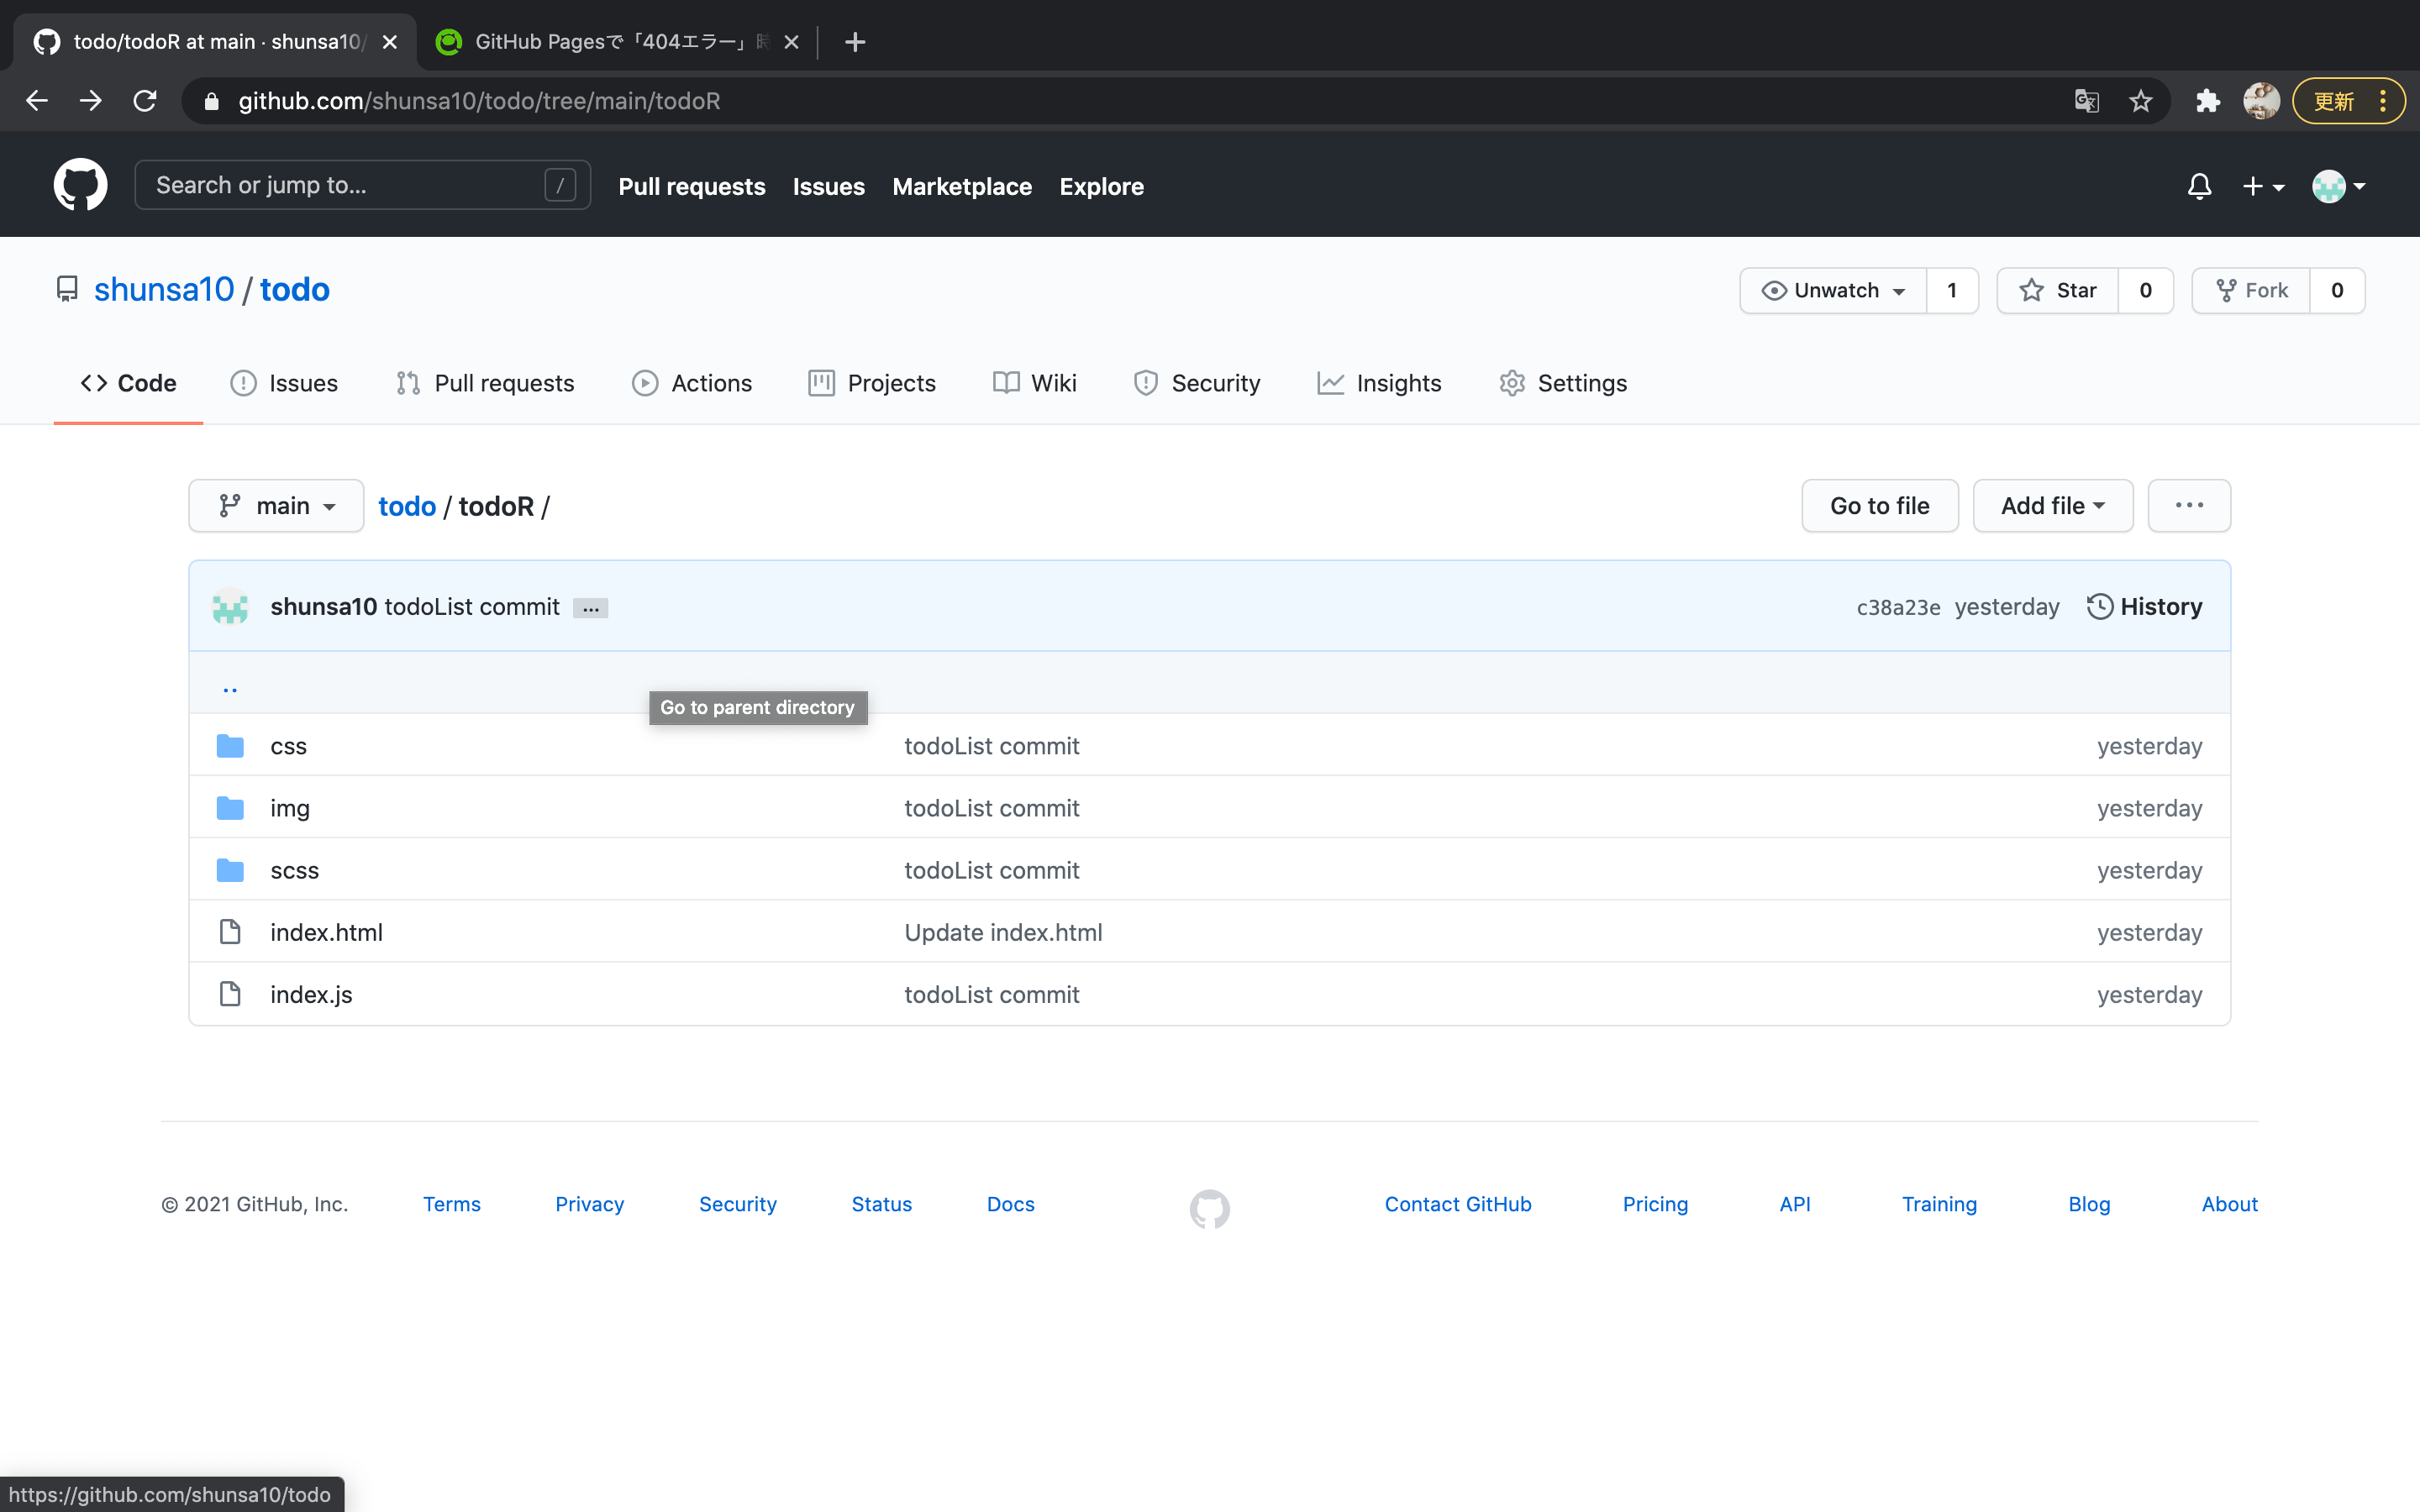
Task: Go to Explore
Action: click(x=1102, y=186)
